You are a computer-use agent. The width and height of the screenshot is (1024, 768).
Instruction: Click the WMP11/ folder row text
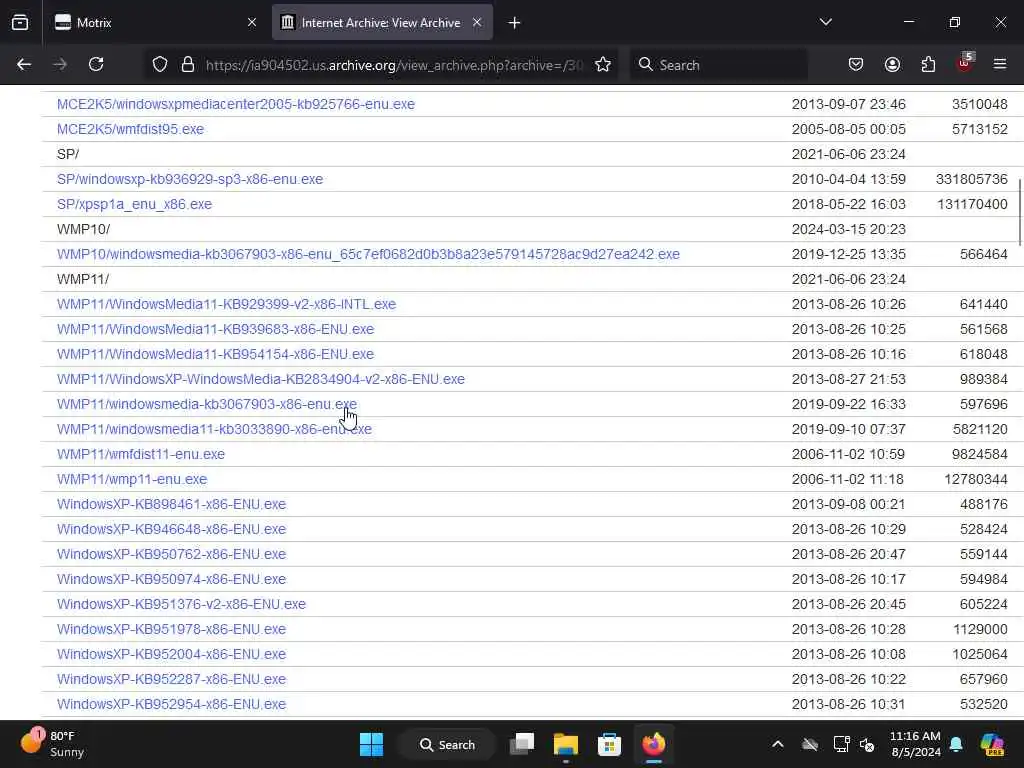pyautogui.click(x=83, y=279)
